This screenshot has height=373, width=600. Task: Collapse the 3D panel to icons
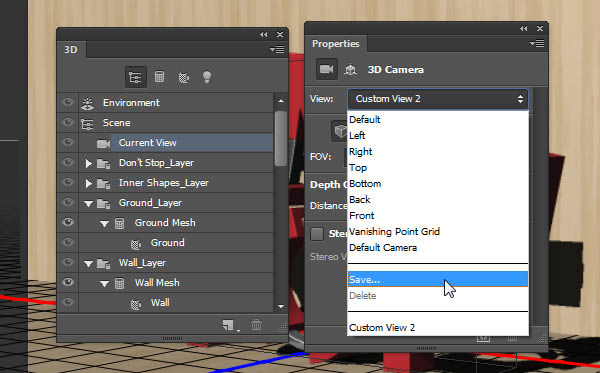click(264, 34)
